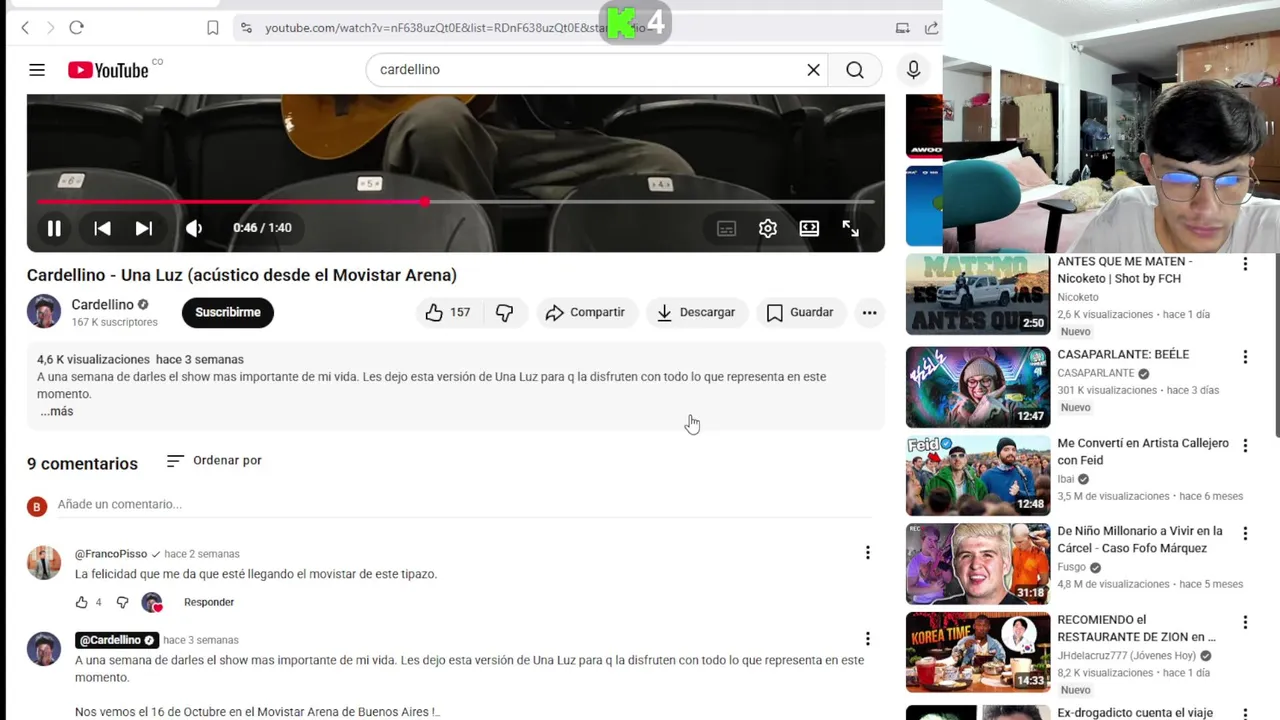Viewport: 1280px width, 720px height.
Task: Download the video with Descargar
Action: 696,313
